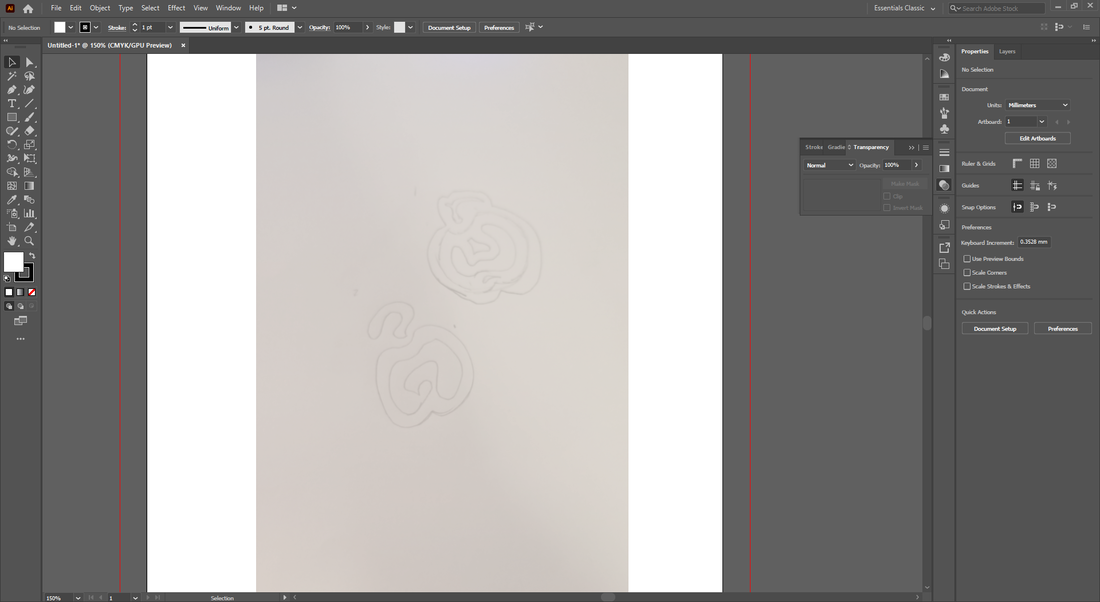Open the File menu
This screenshot has height=602, width=1100.
(56, 8)
